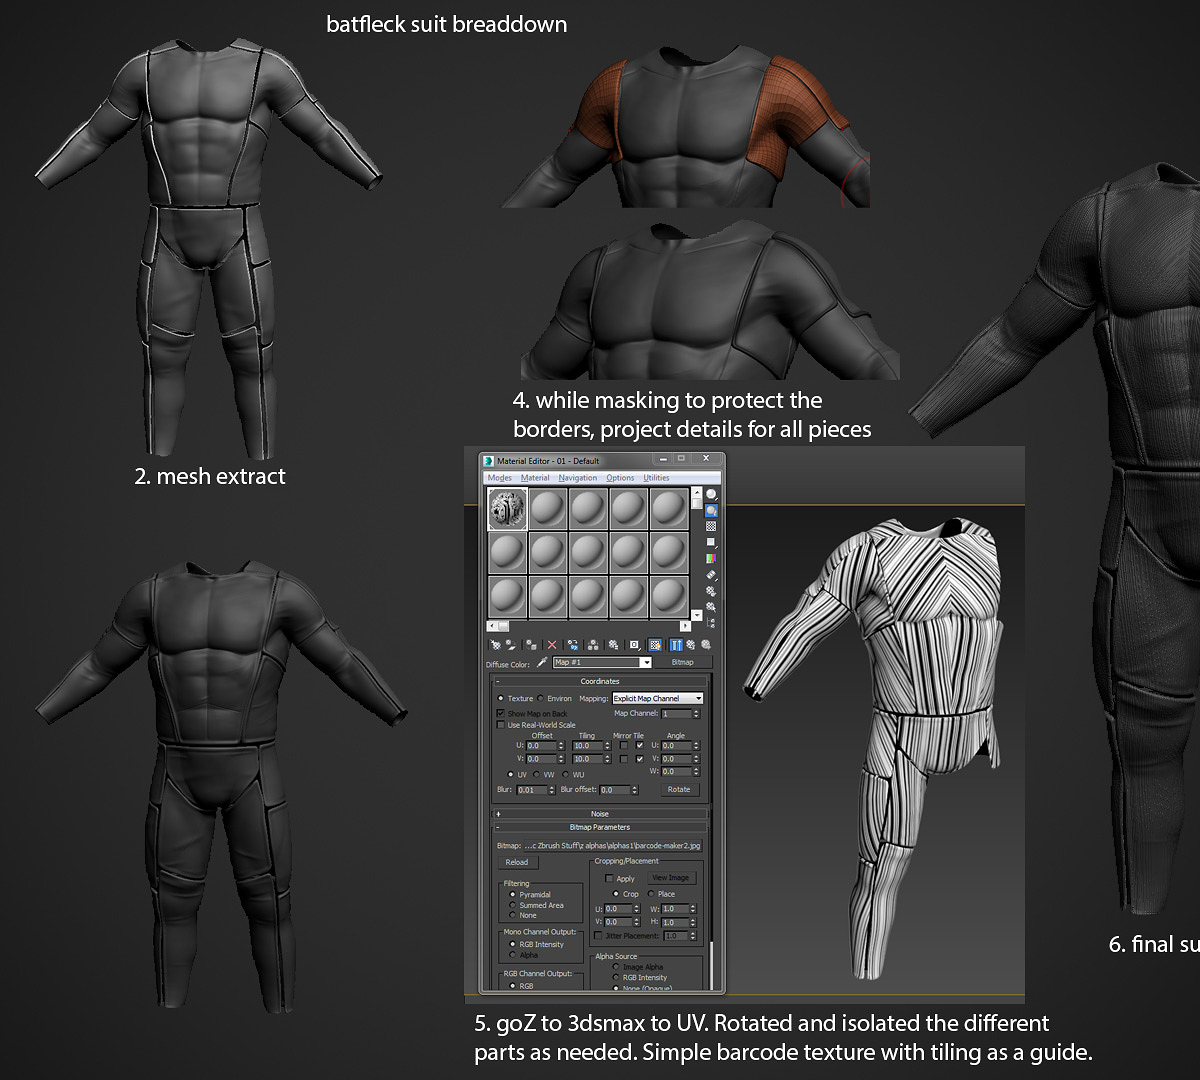This screenshot has height=1080, width=1200.
Task: Click the Bitmap map type button
Action: [x=682, y=662]
